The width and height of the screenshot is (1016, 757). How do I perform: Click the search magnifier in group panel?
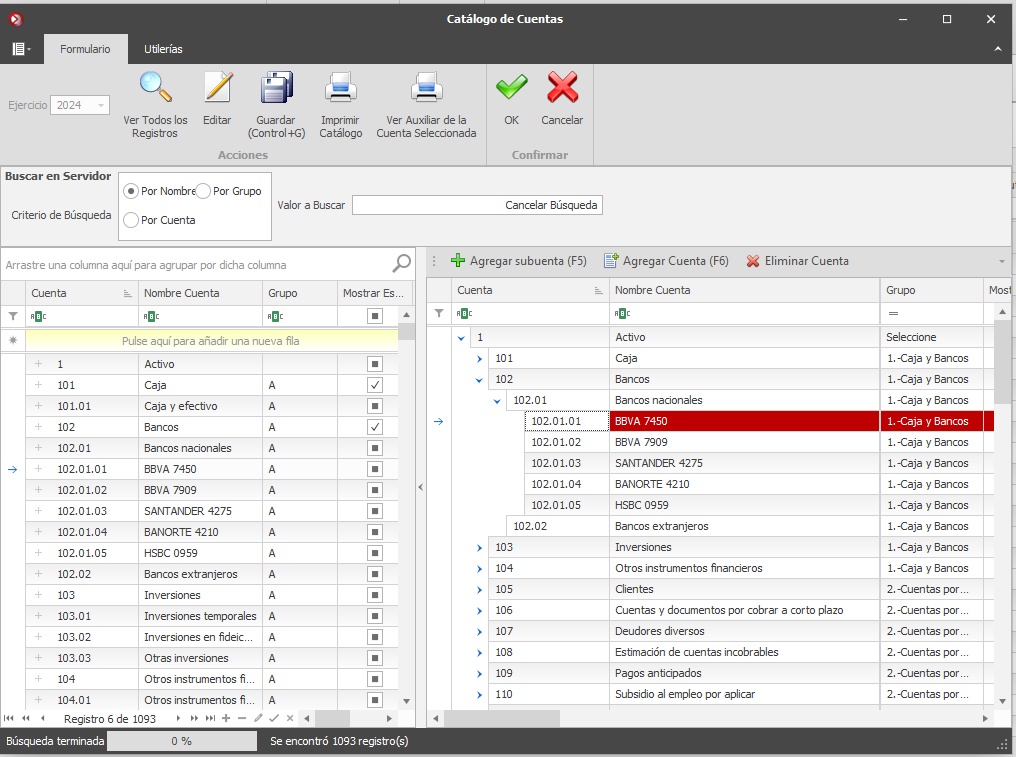coord(401,263)
